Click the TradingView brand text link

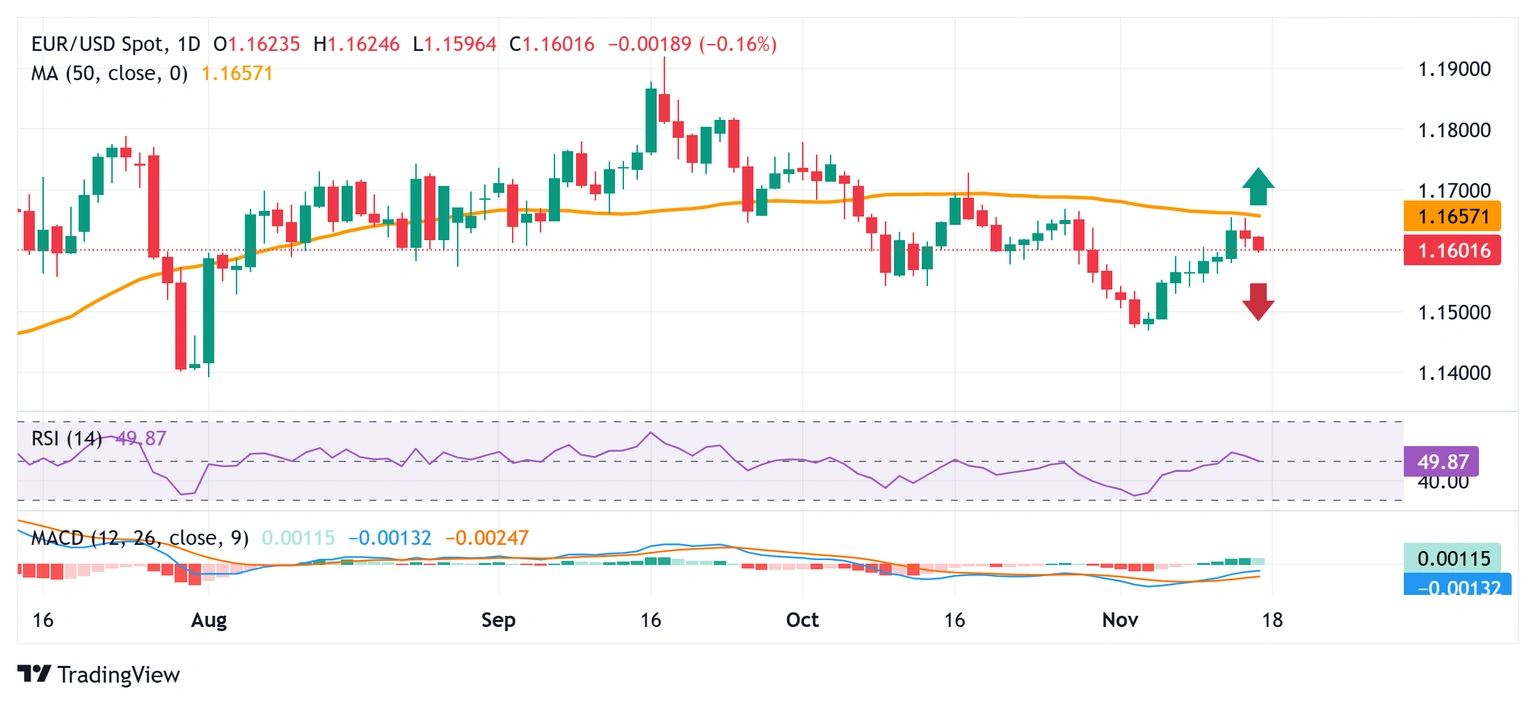point(119,675)
